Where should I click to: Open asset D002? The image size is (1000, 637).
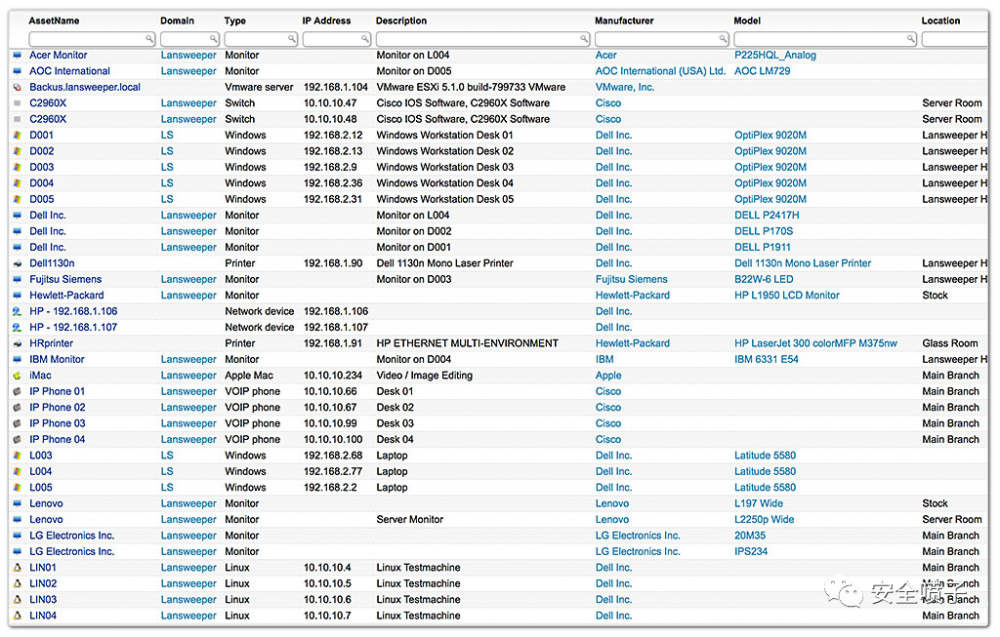point(41,151)
